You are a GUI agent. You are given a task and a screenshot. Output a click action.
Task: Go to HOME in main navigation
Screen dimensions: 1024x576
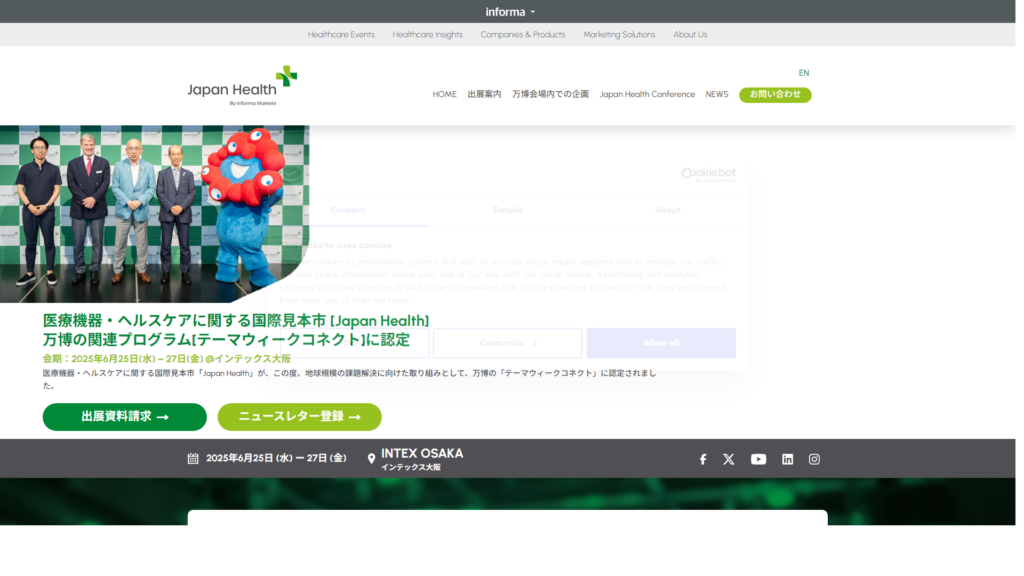click(444, 94)
